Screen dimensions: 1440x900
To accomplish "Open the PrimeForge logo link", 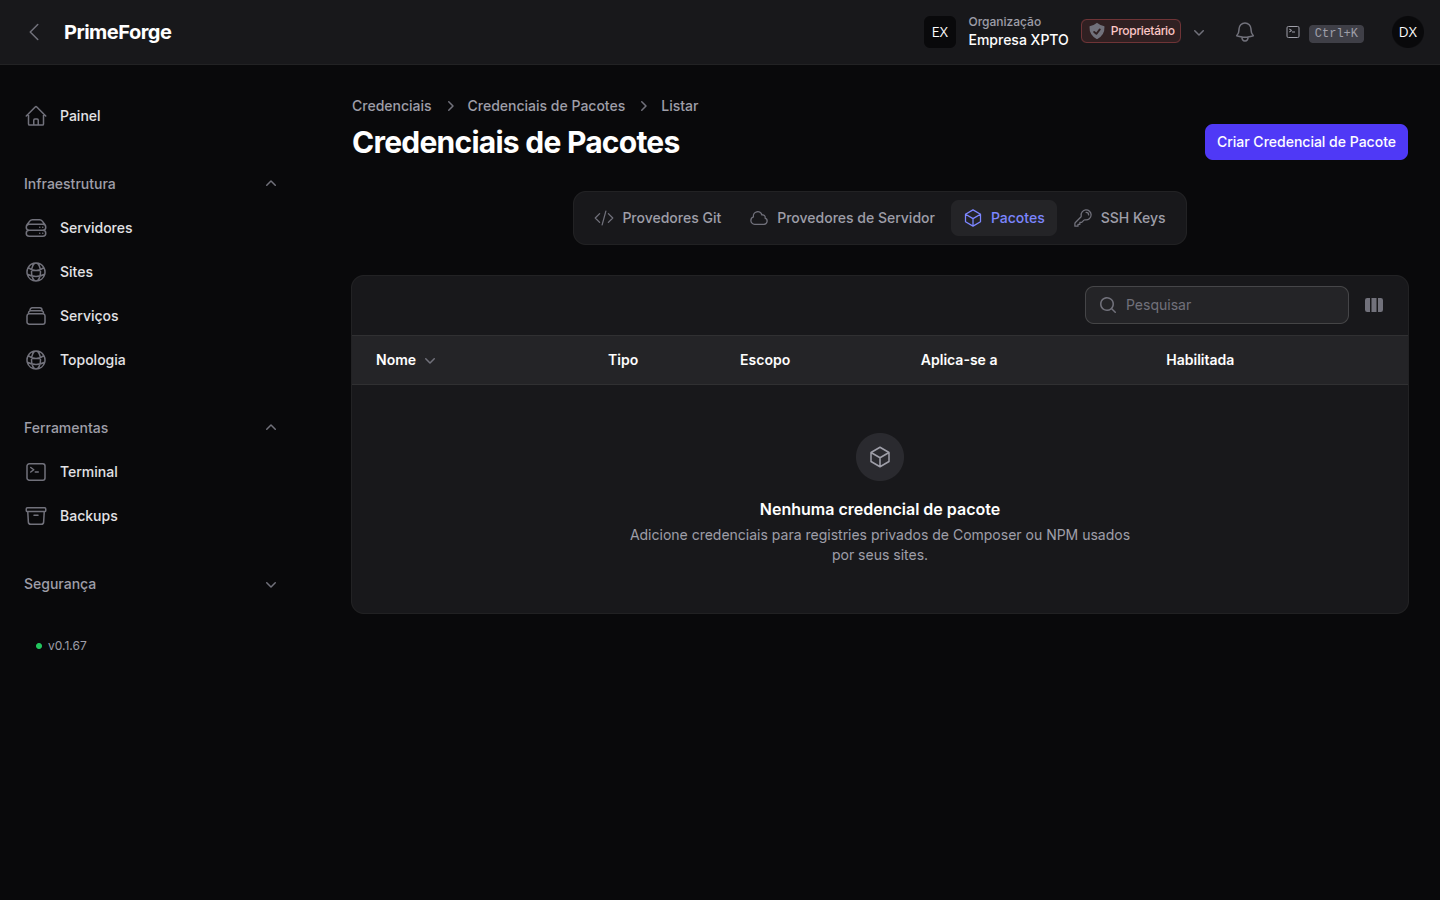I will (x=118, y=32).
